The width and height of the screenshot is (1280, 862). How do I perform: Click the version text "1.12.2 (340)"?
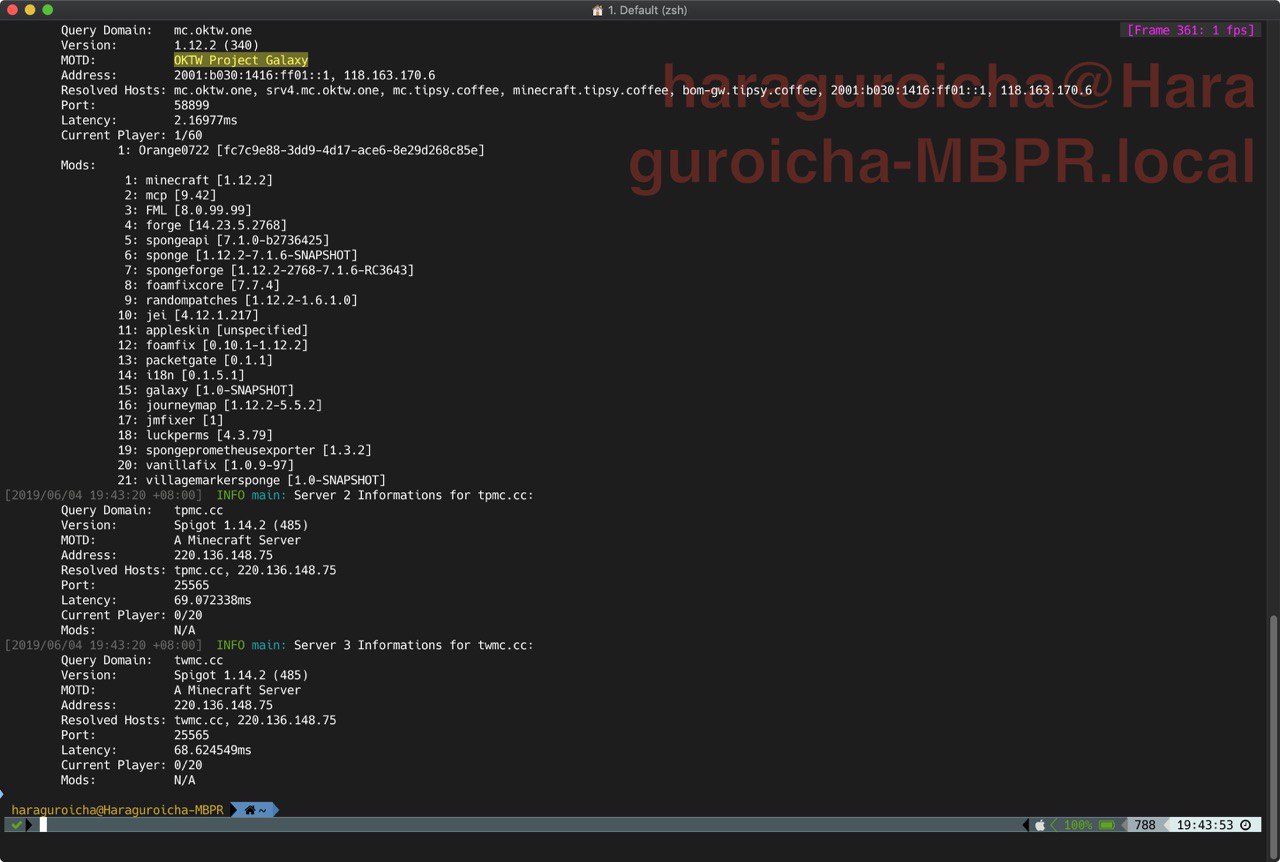click(x=217, y=45)
